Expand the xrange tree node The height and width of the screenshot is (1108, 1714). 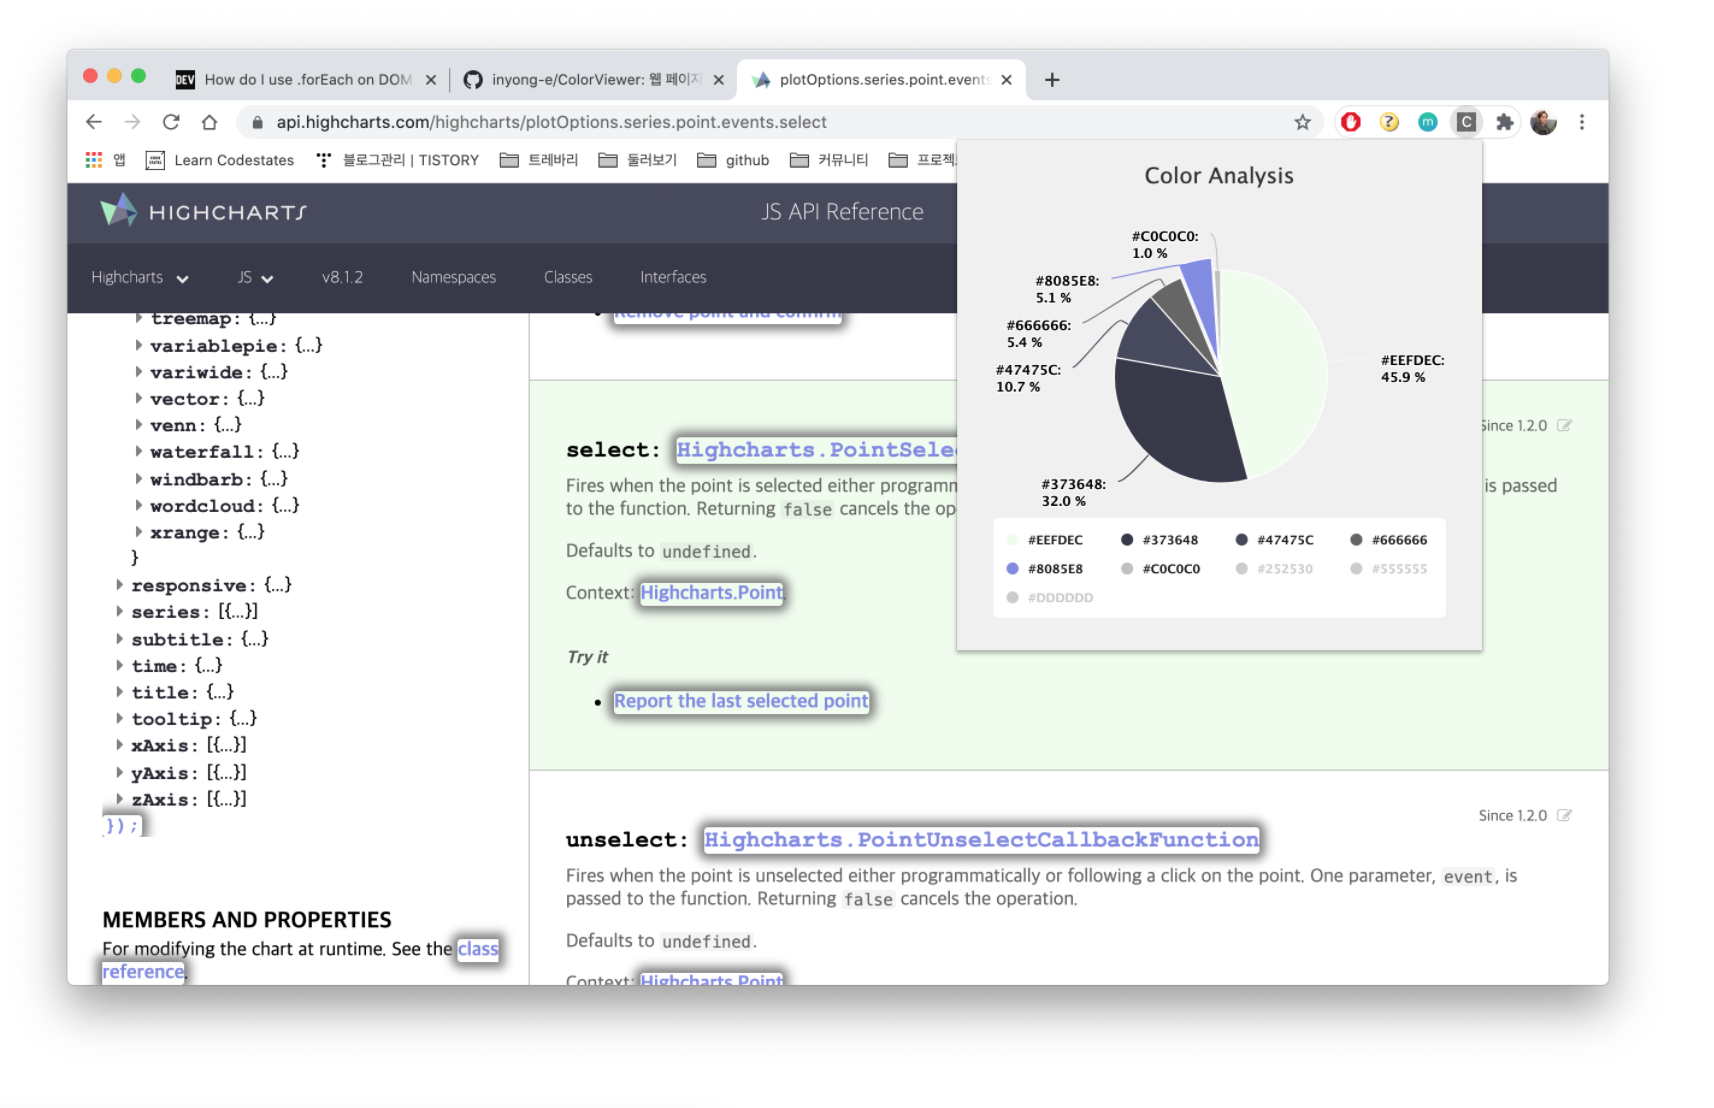(139, 532)
